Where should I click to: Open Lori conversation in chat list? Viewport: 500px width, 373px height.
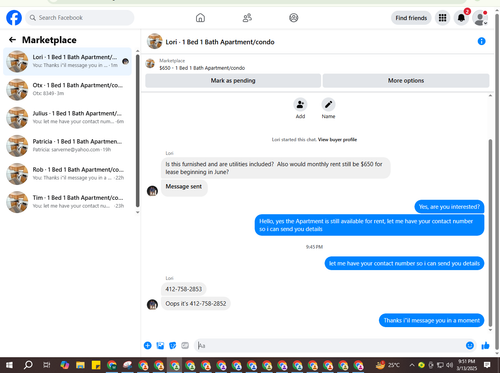pos(67,61)
